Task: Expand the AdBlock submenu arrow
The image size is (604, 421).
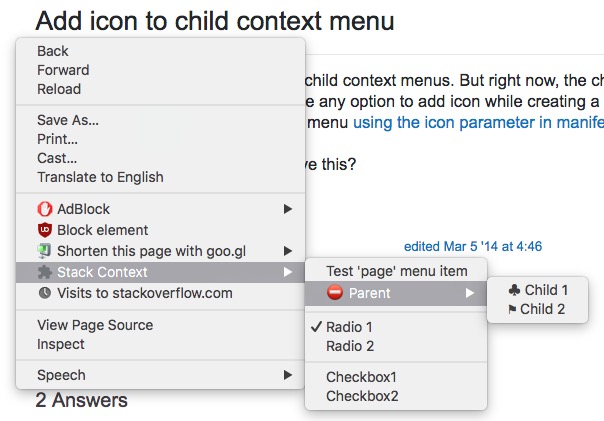Action: tap(288, 209)
